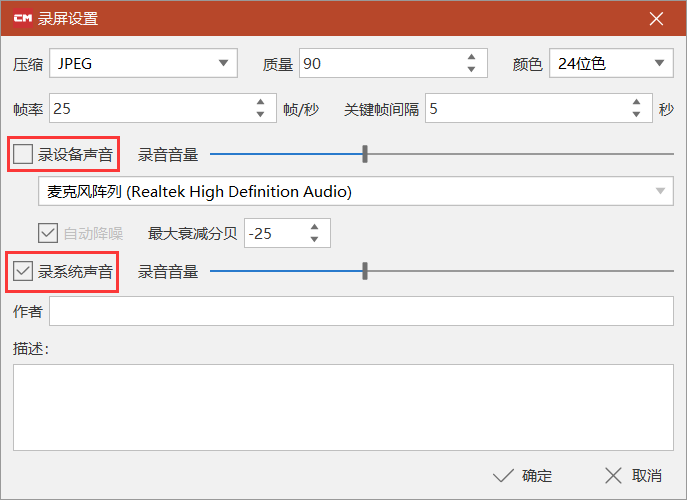Open the 颜色 24位色 dropdown

[611, 64]
